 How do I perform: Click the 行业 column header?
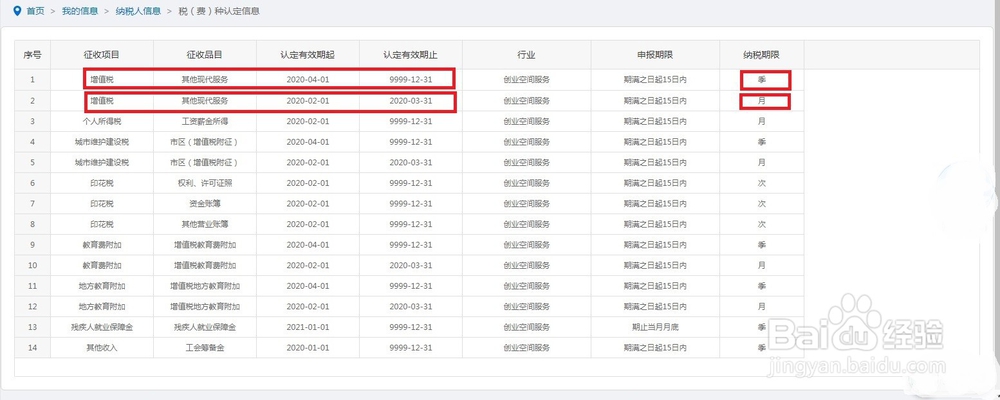tap(526, 55)
